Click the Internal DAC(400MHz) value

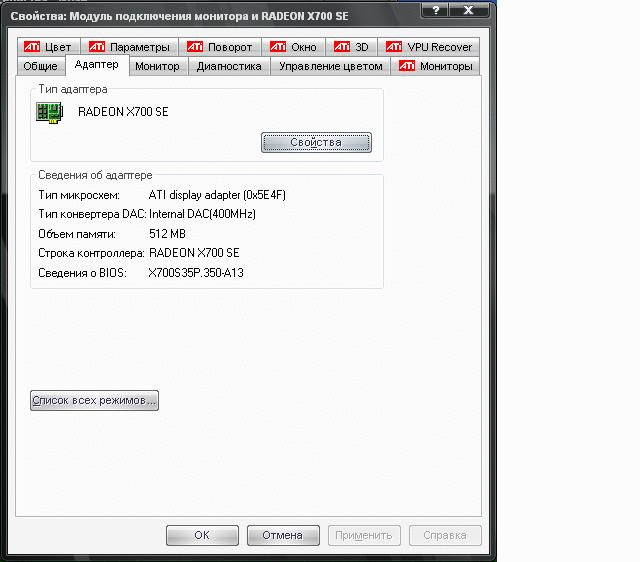point(202,214)
